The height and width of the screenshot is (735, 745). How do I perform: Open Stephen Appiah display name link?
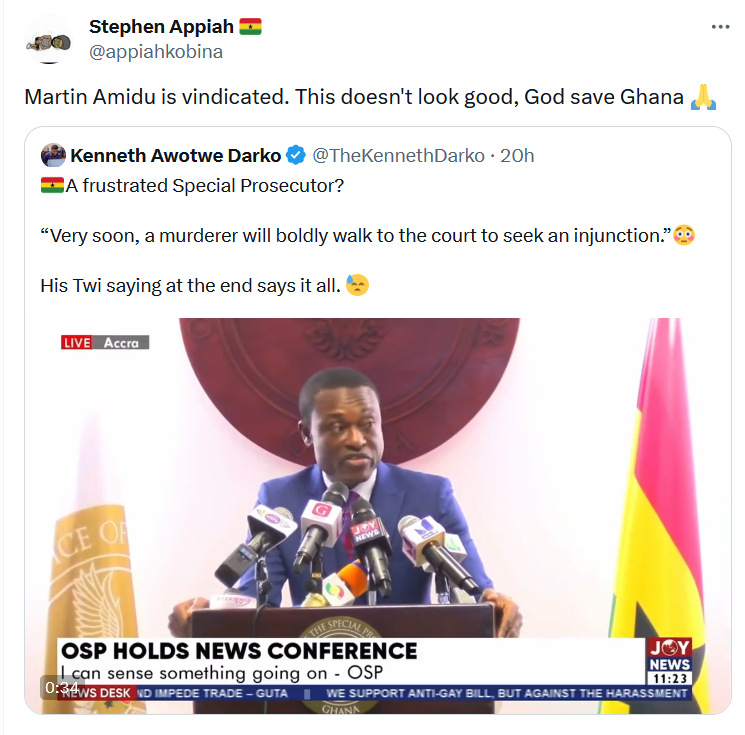[162, 27]
